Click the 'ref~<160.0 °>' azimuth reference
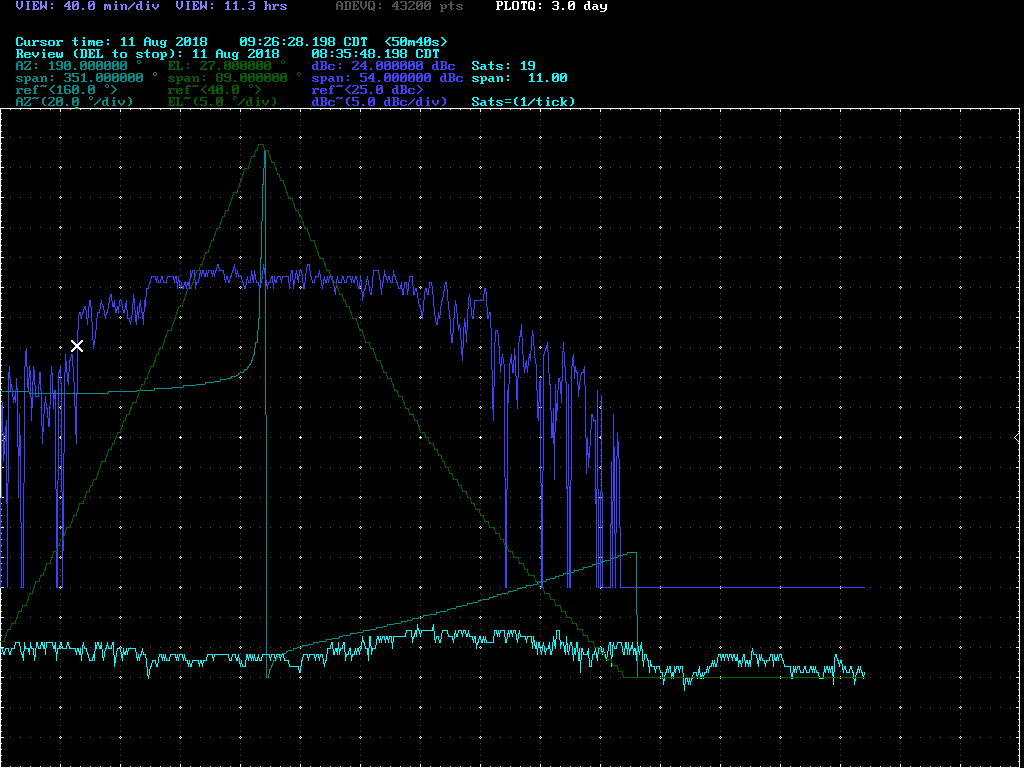The height and width of the screenshot is (768, 1024). tap(67, 89)
